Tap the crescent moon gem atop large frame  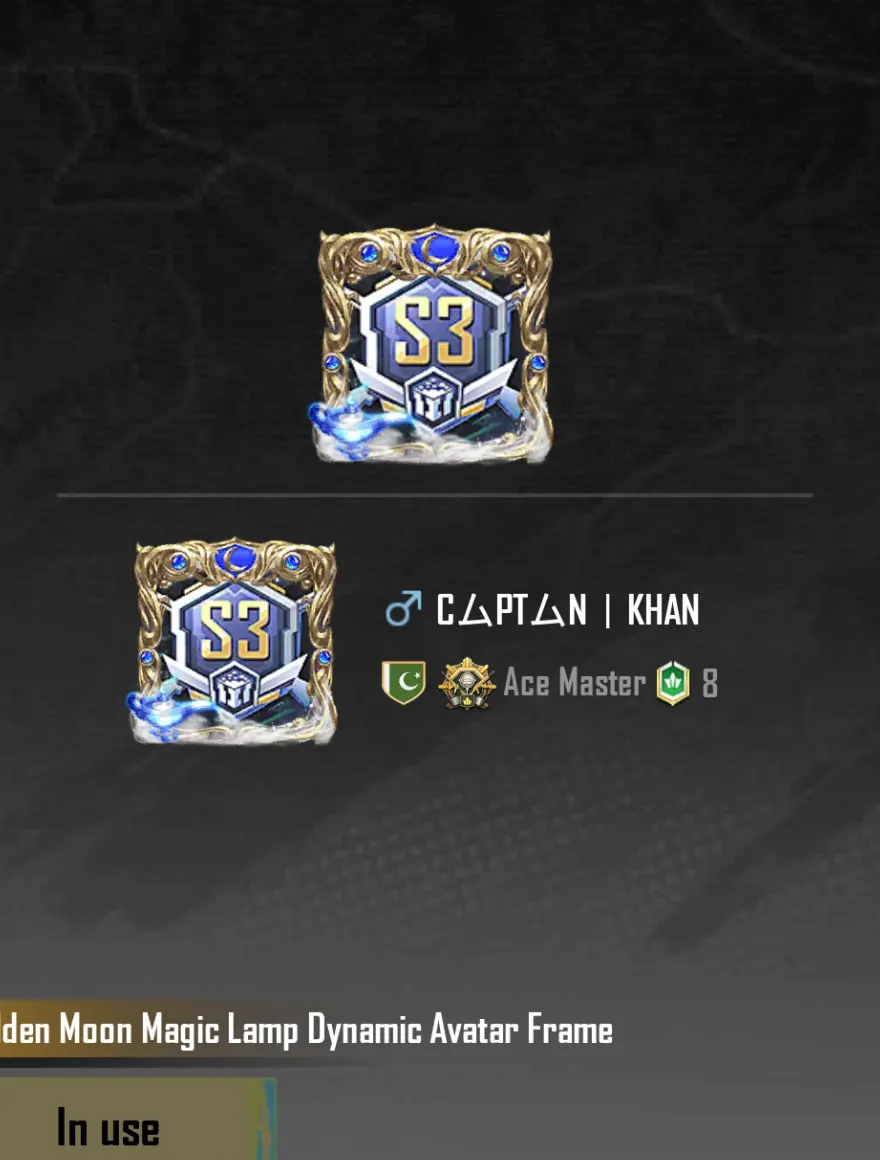click(436, 246)
